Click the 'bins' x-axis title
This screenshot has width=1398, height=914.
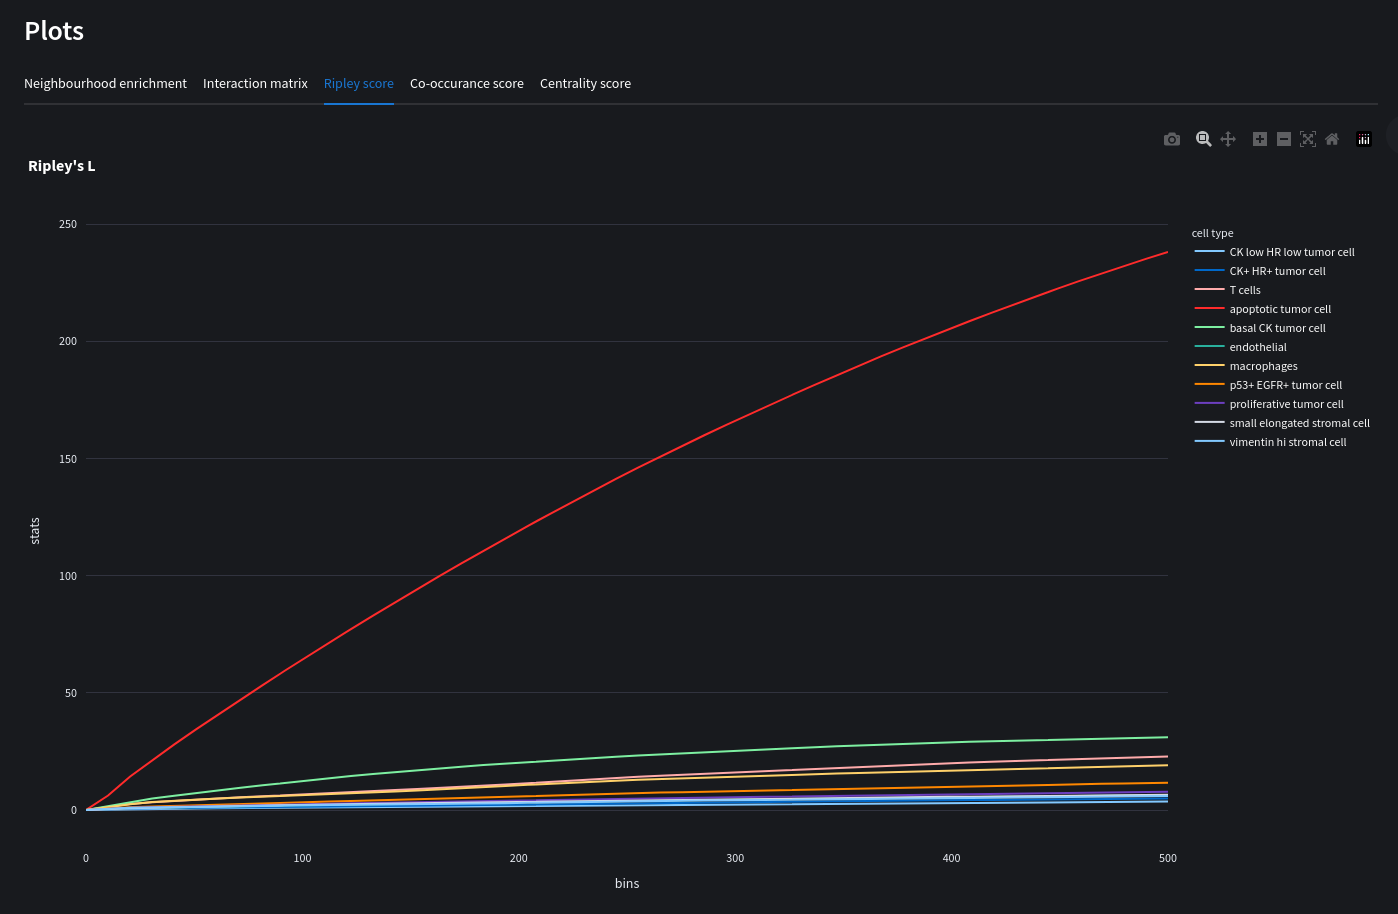click(x=627, y=883)
